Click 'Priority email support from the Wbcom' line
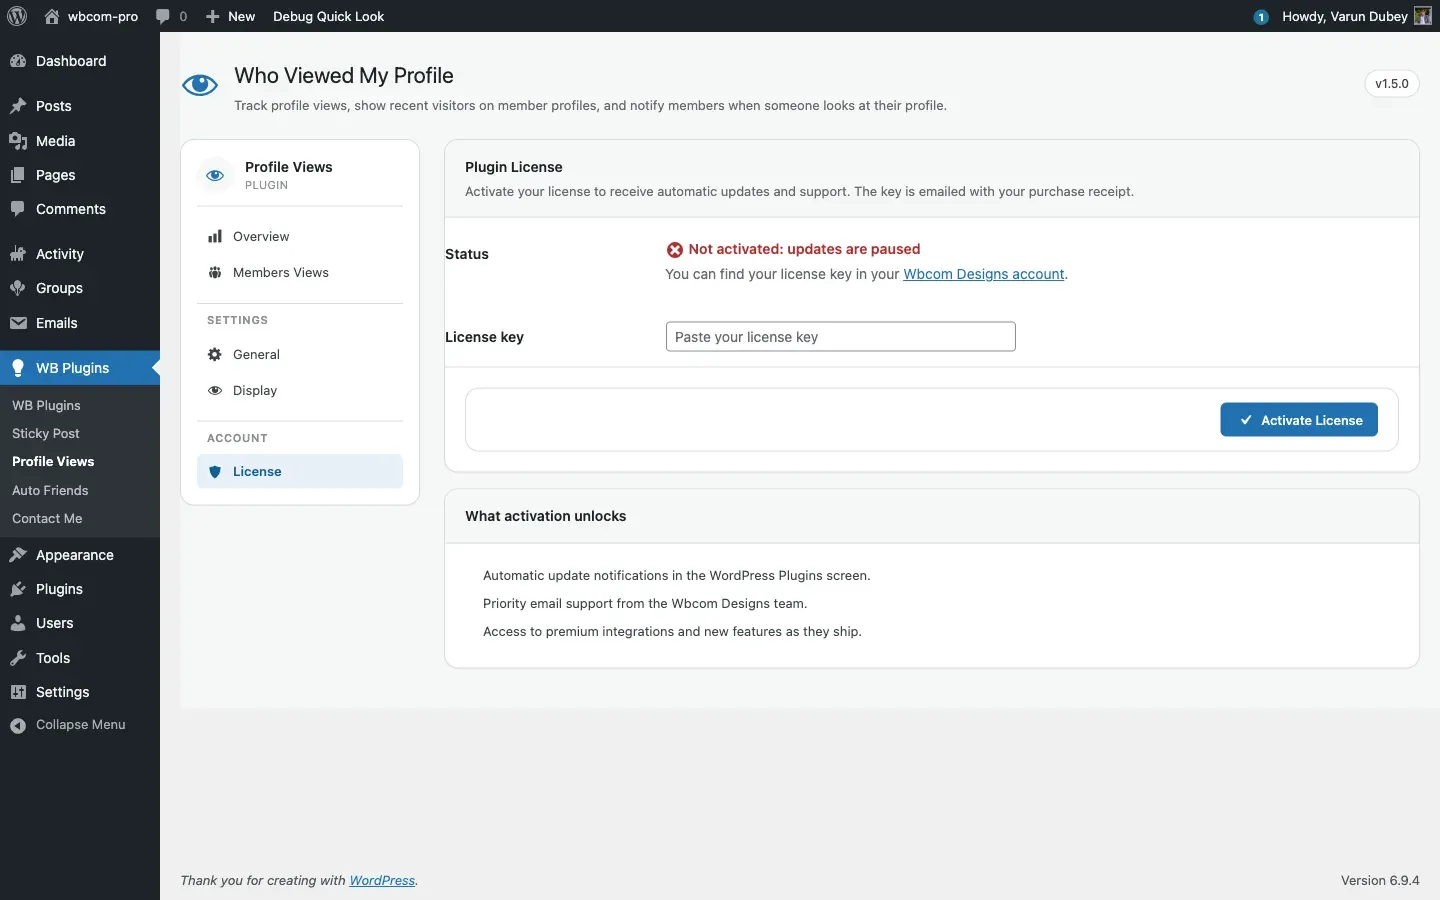1440x900 pixels. pos(645,603)
